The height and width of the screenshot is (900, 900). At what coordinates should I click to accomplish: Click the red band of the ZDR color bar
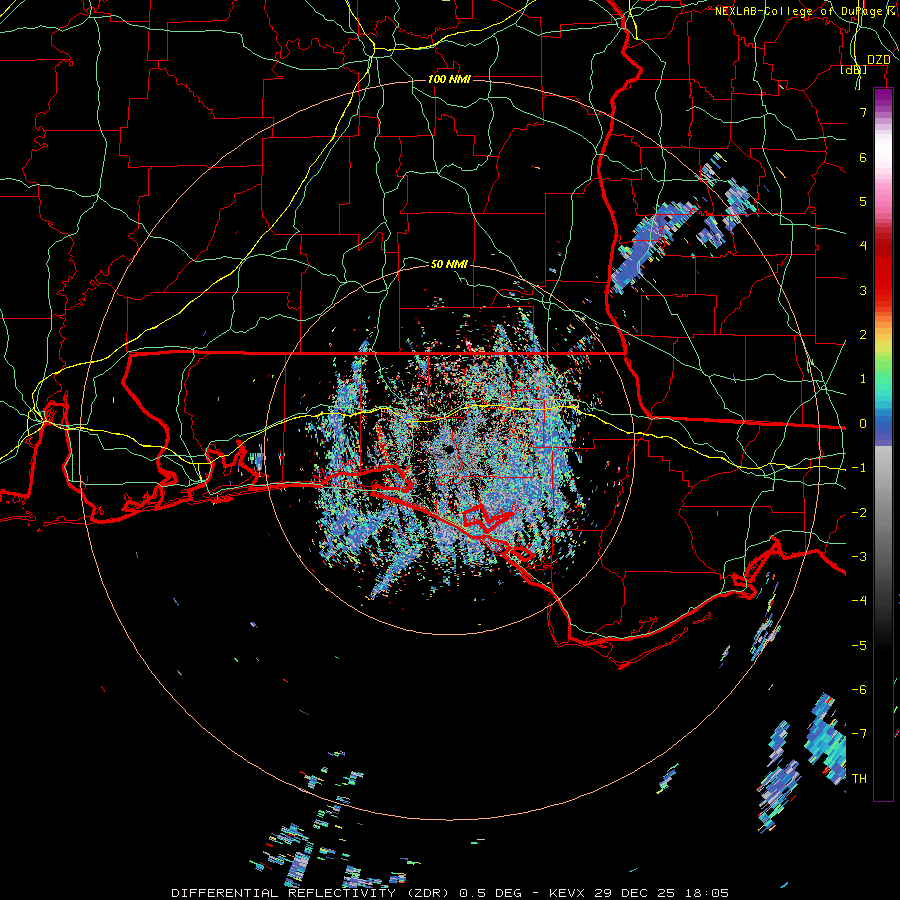point(883,270)
